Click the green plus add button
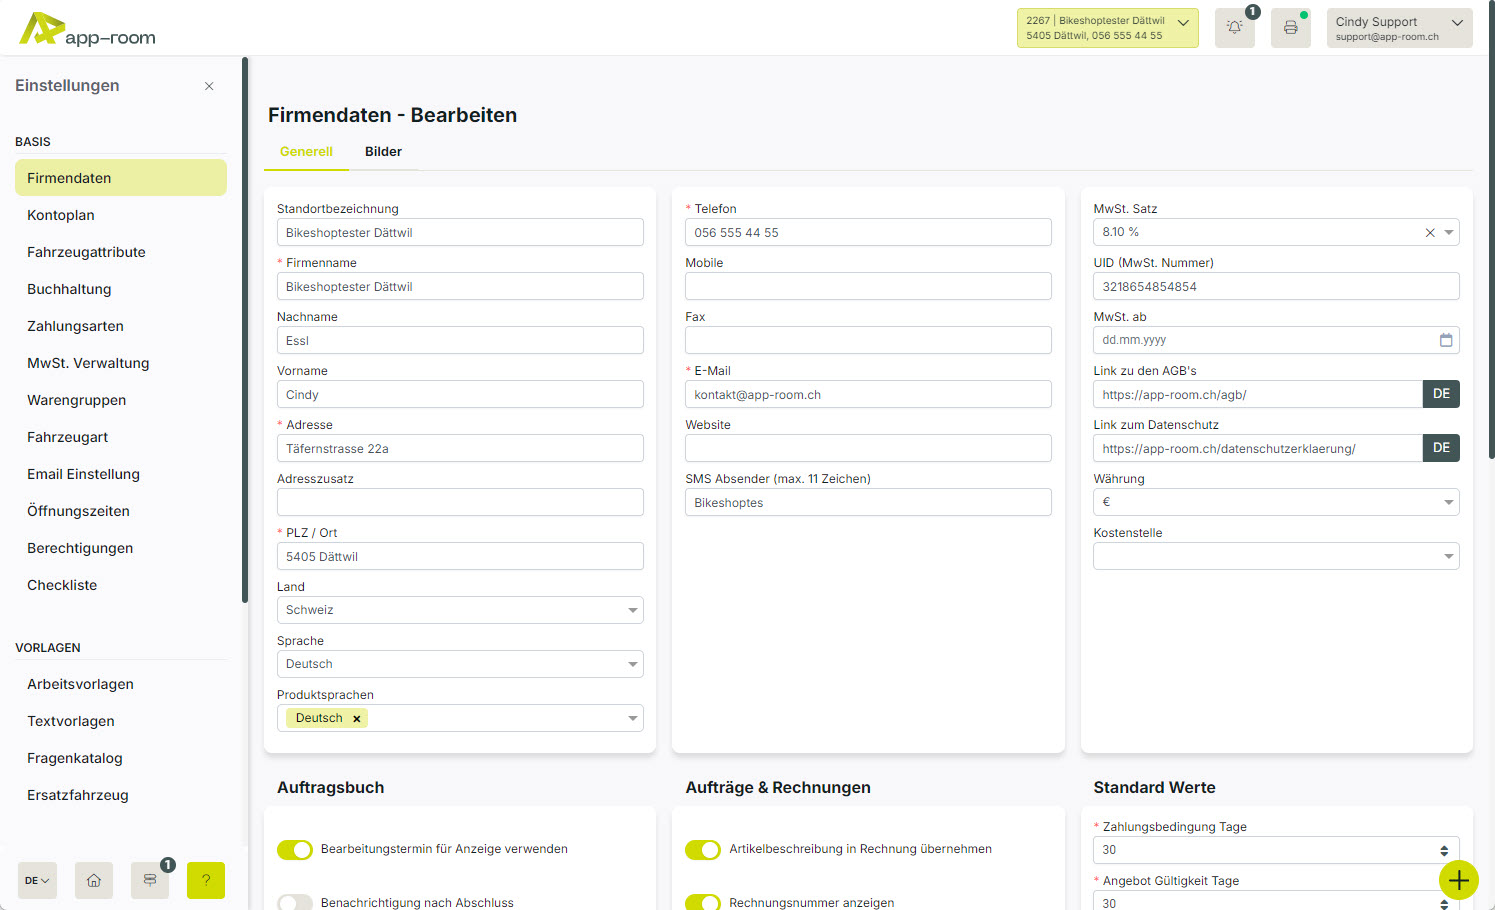This screenshot has width=1495, height=910. tap(1458, 880)
